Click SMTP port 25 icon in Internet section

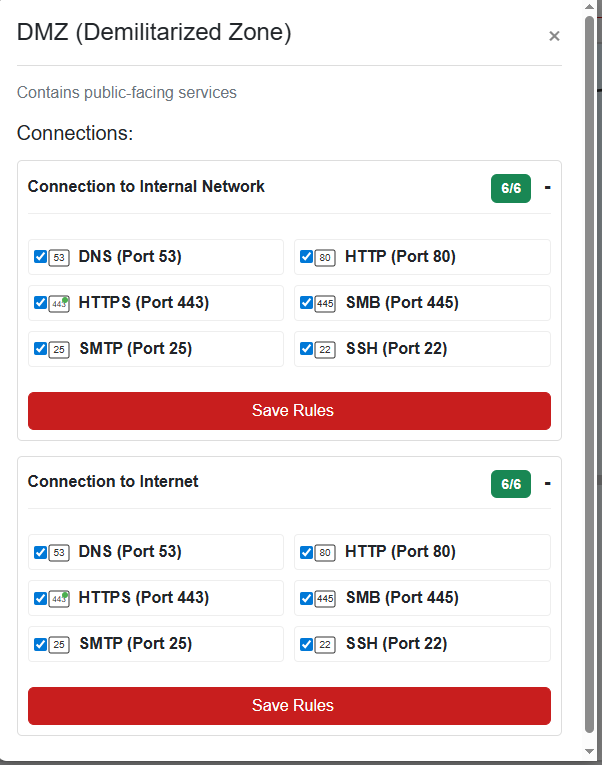tap(59, 644)
